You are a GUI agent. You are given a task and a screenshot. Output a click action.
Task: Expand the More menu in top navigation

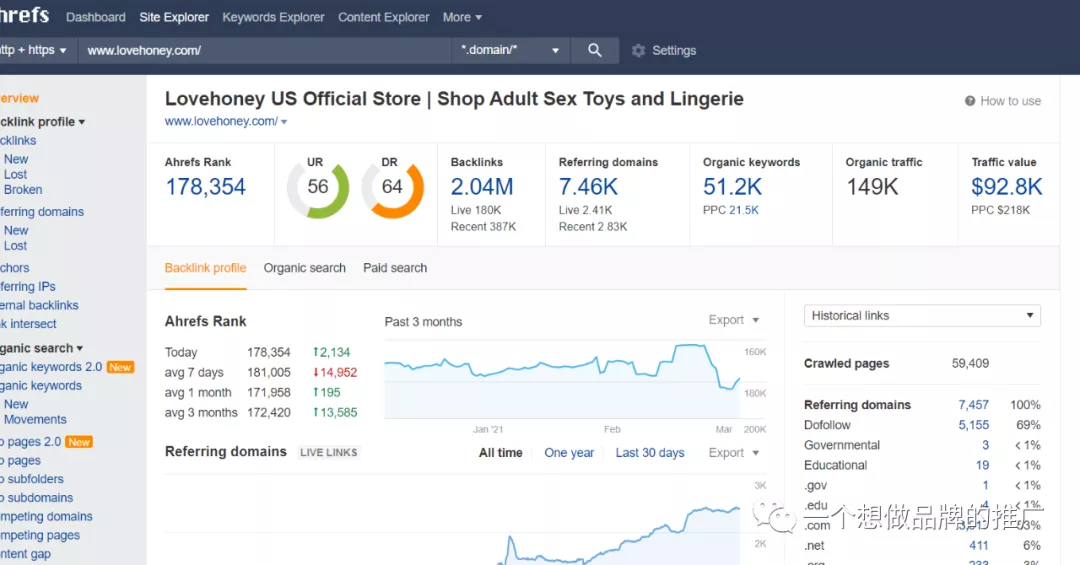pos(462,17)
